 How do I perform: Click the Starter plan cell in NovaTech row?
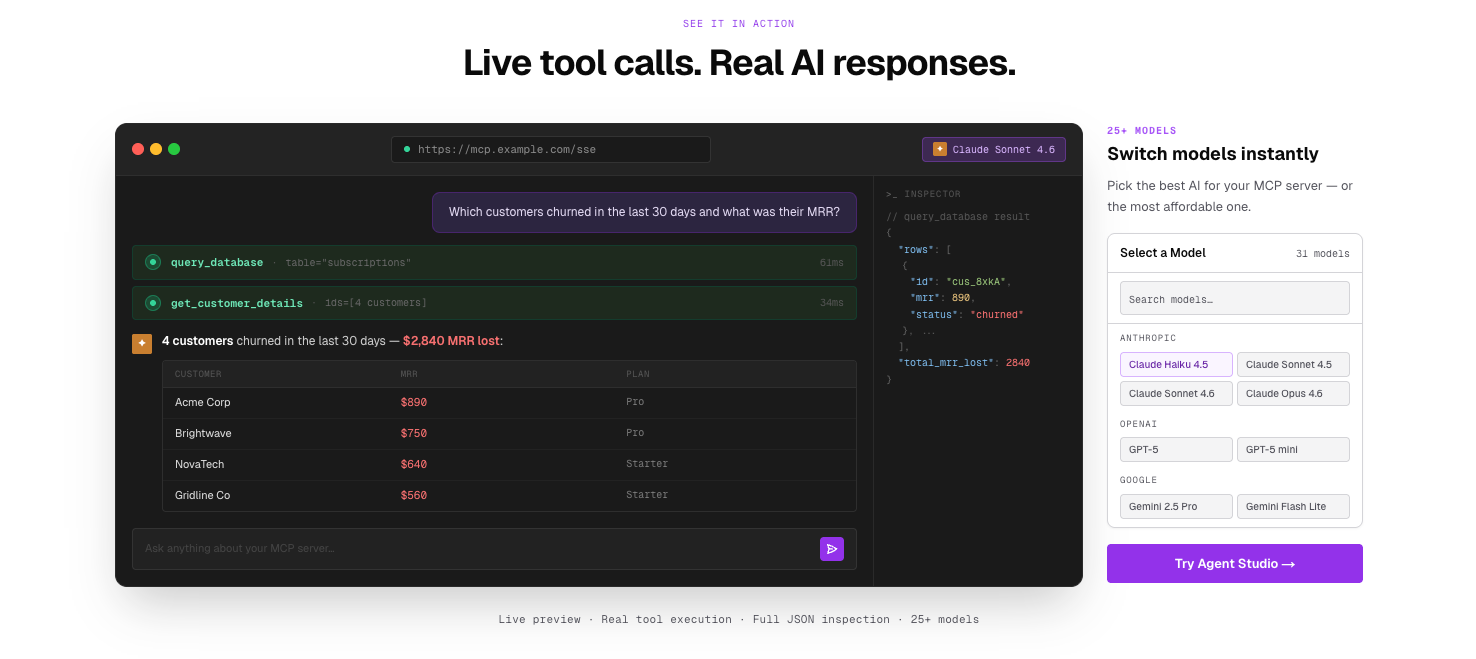647,464
